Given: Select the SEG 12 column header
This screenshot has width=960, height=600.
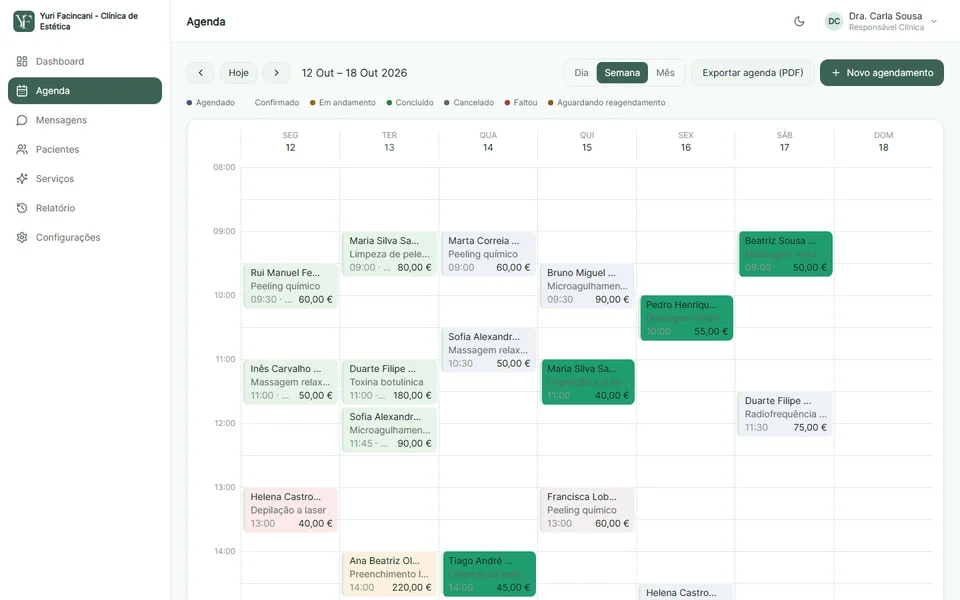Looking at the screenshot, I should (290, 141).
